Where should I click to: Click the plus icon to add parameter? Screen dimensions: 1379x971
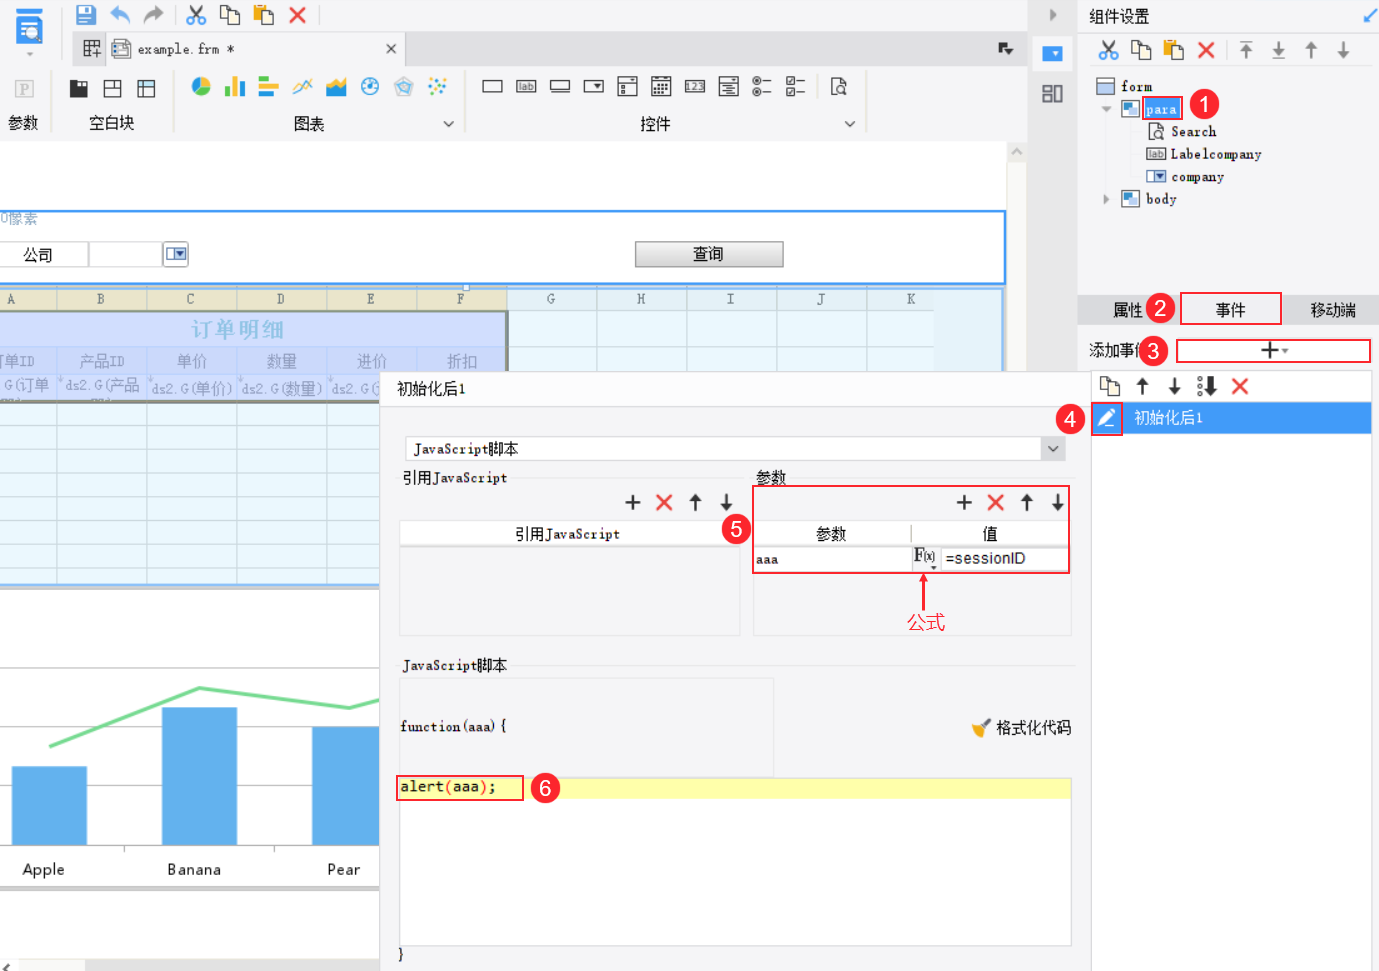coord(964,503)
